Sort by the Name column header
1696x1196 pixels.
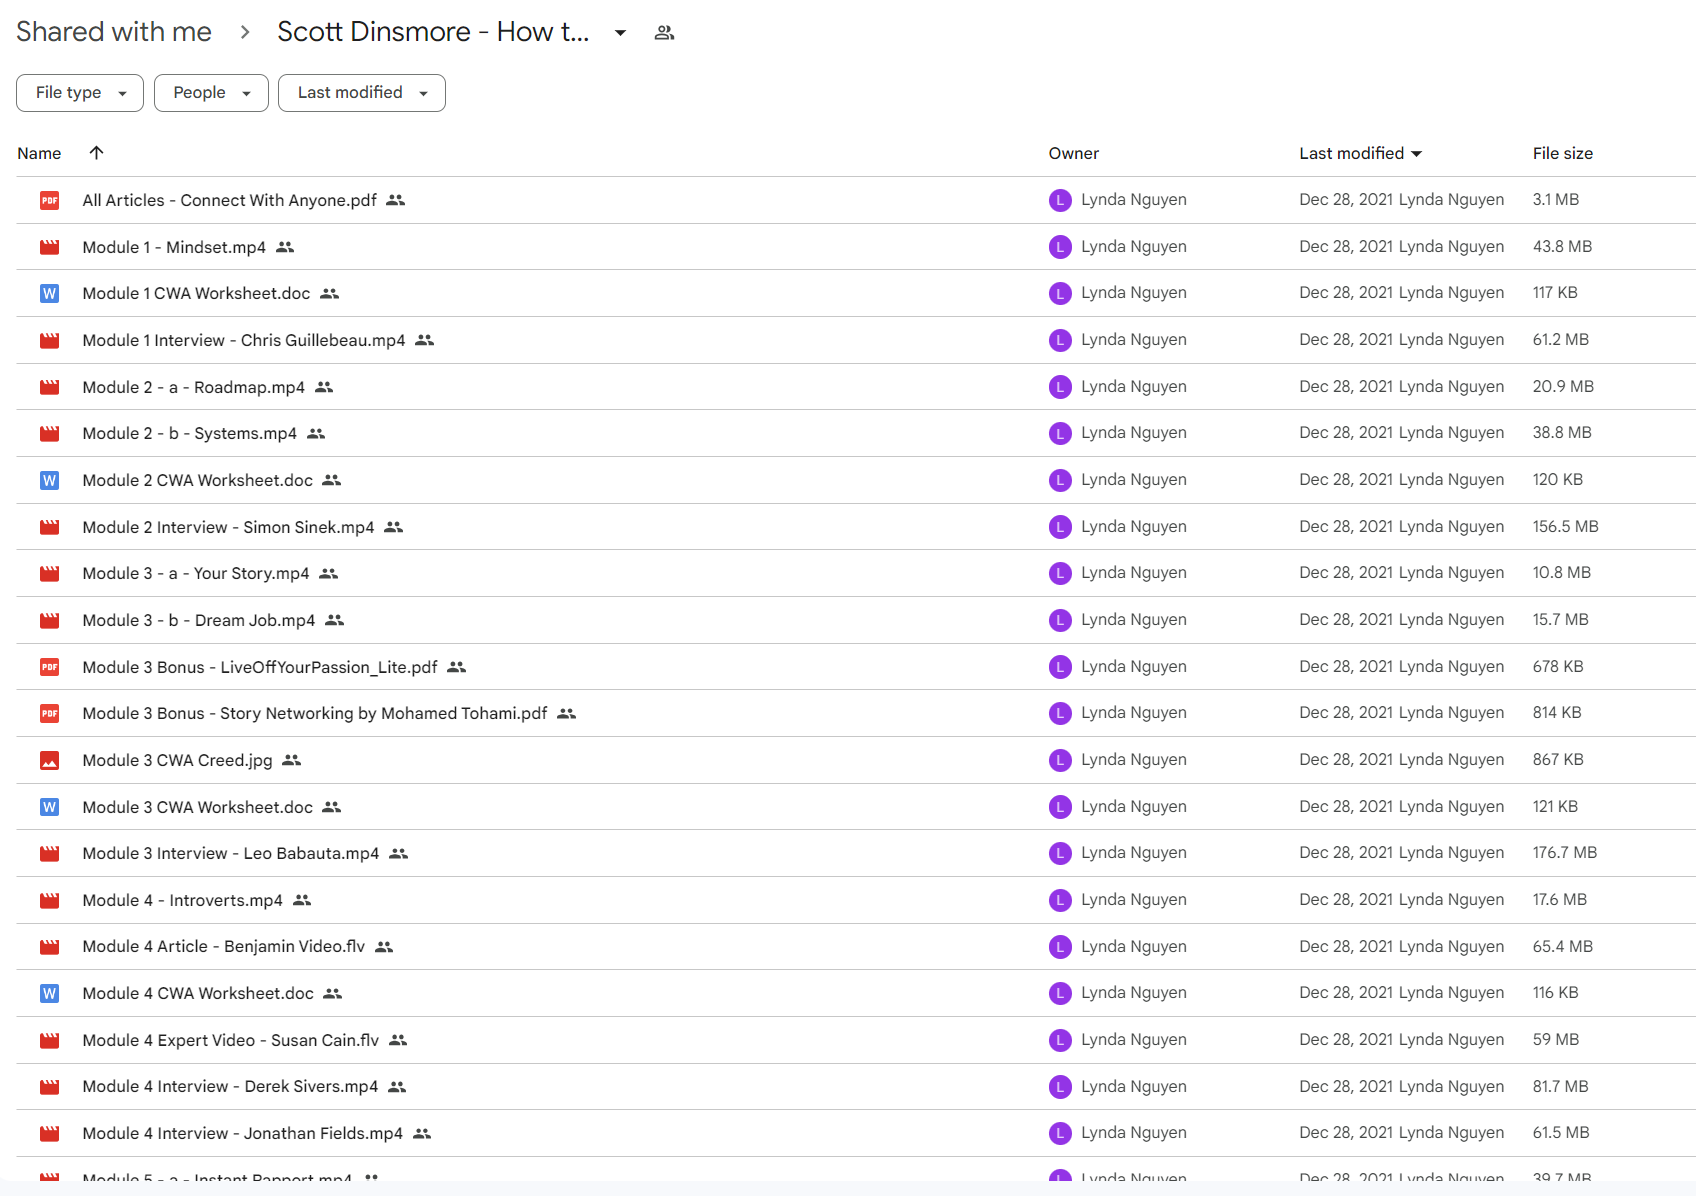pyautogui.click(x=39, y=153)
